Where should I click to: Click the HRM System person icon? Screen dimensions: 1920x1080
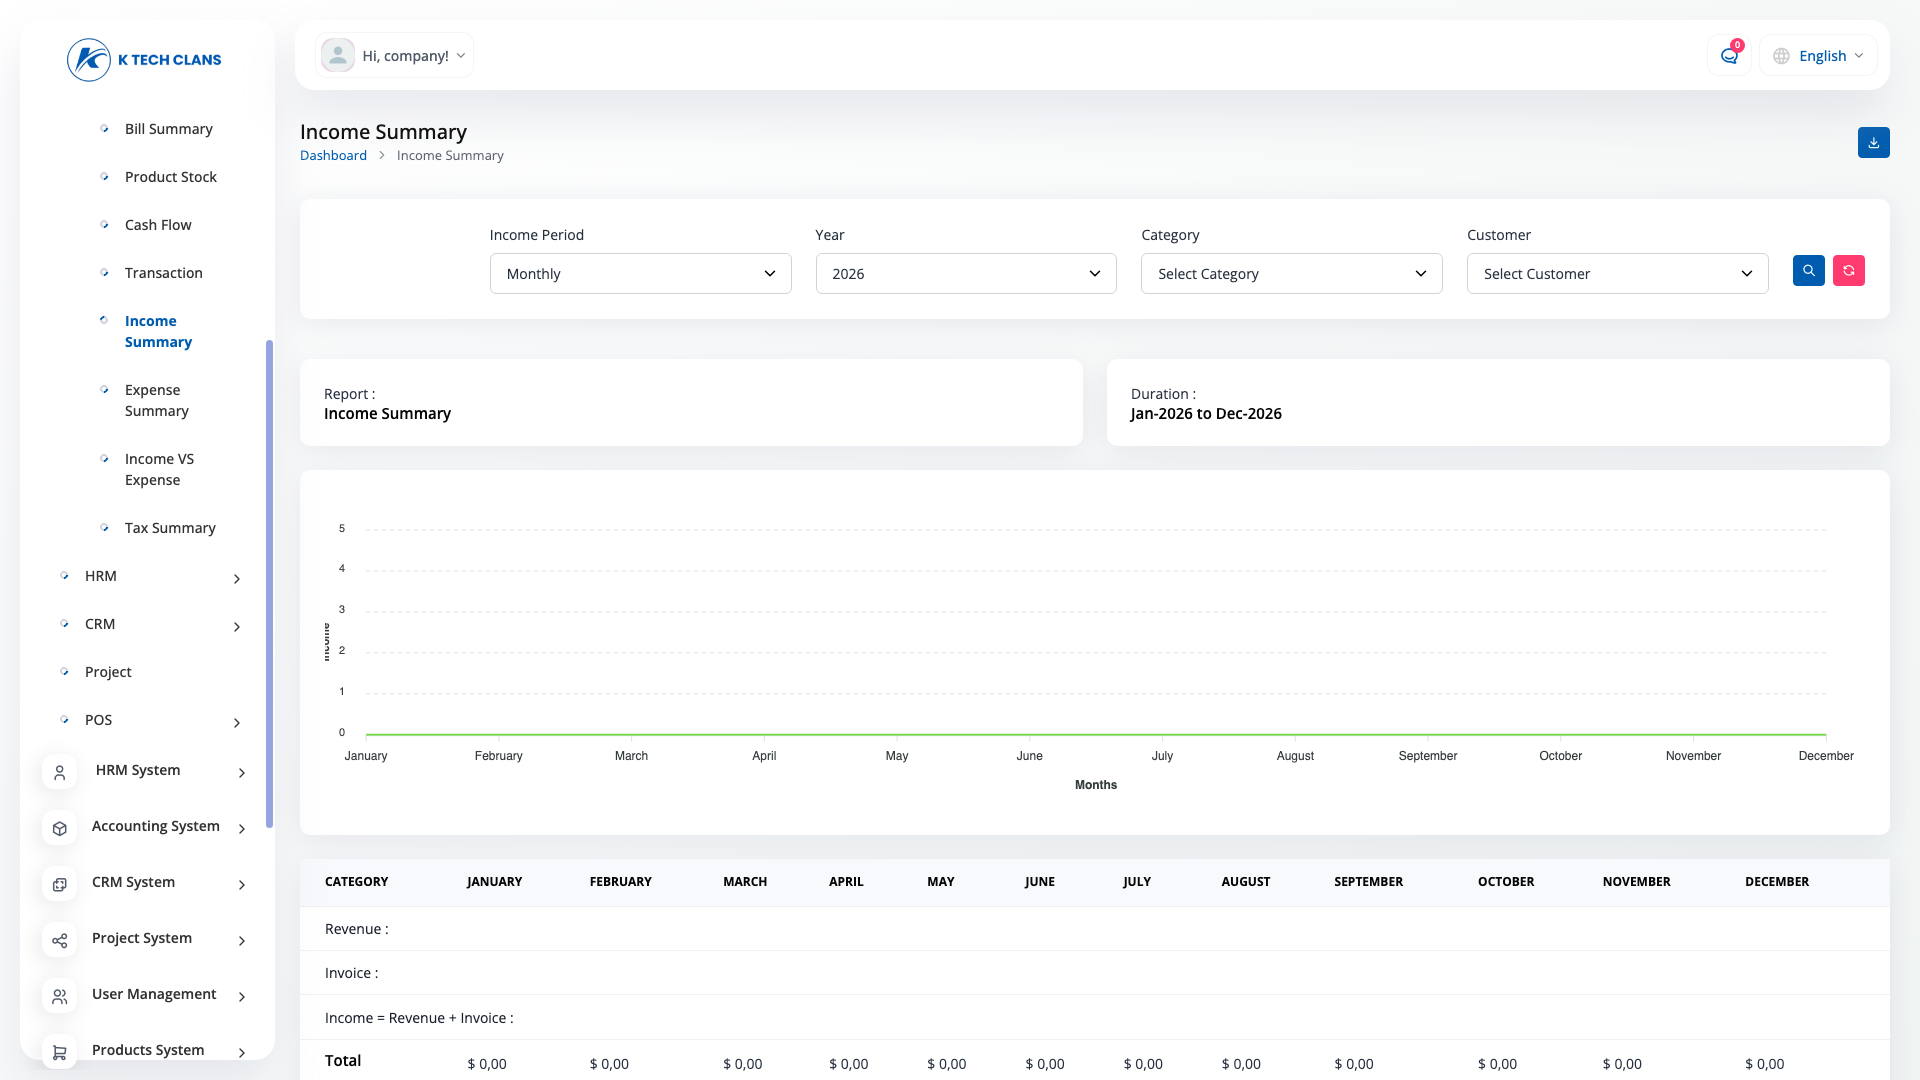click(60, 772)
